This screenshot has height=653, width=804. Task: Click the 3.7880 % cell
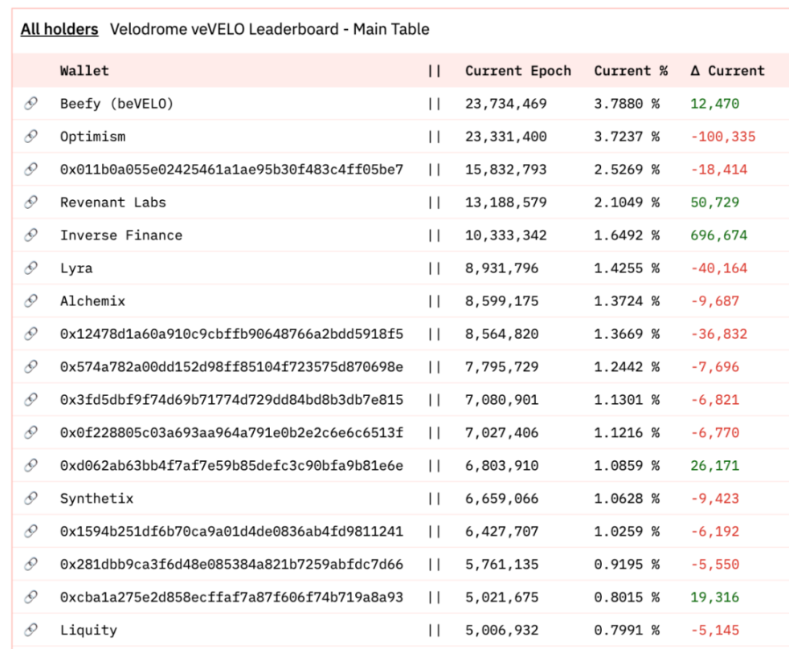click(627, 104)
